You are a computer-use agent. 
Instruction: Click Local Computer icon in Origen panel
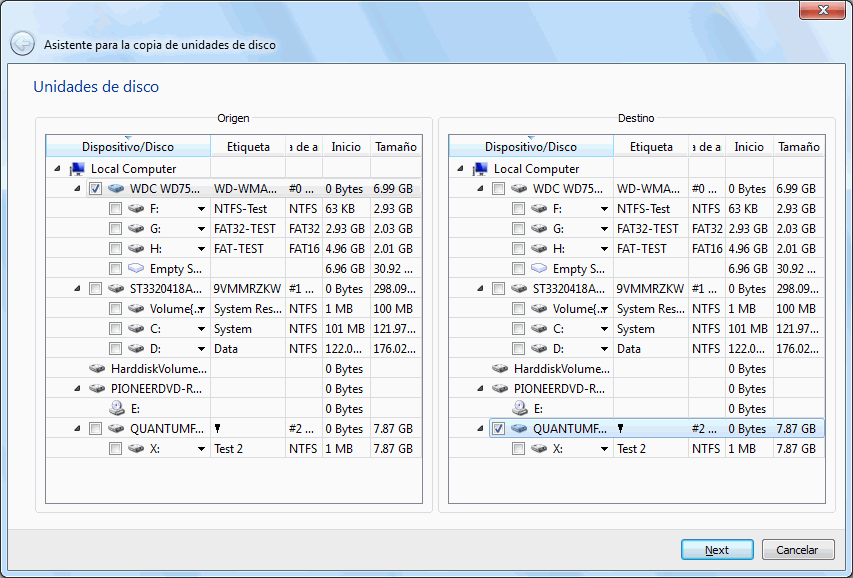[x=77, y=169]
